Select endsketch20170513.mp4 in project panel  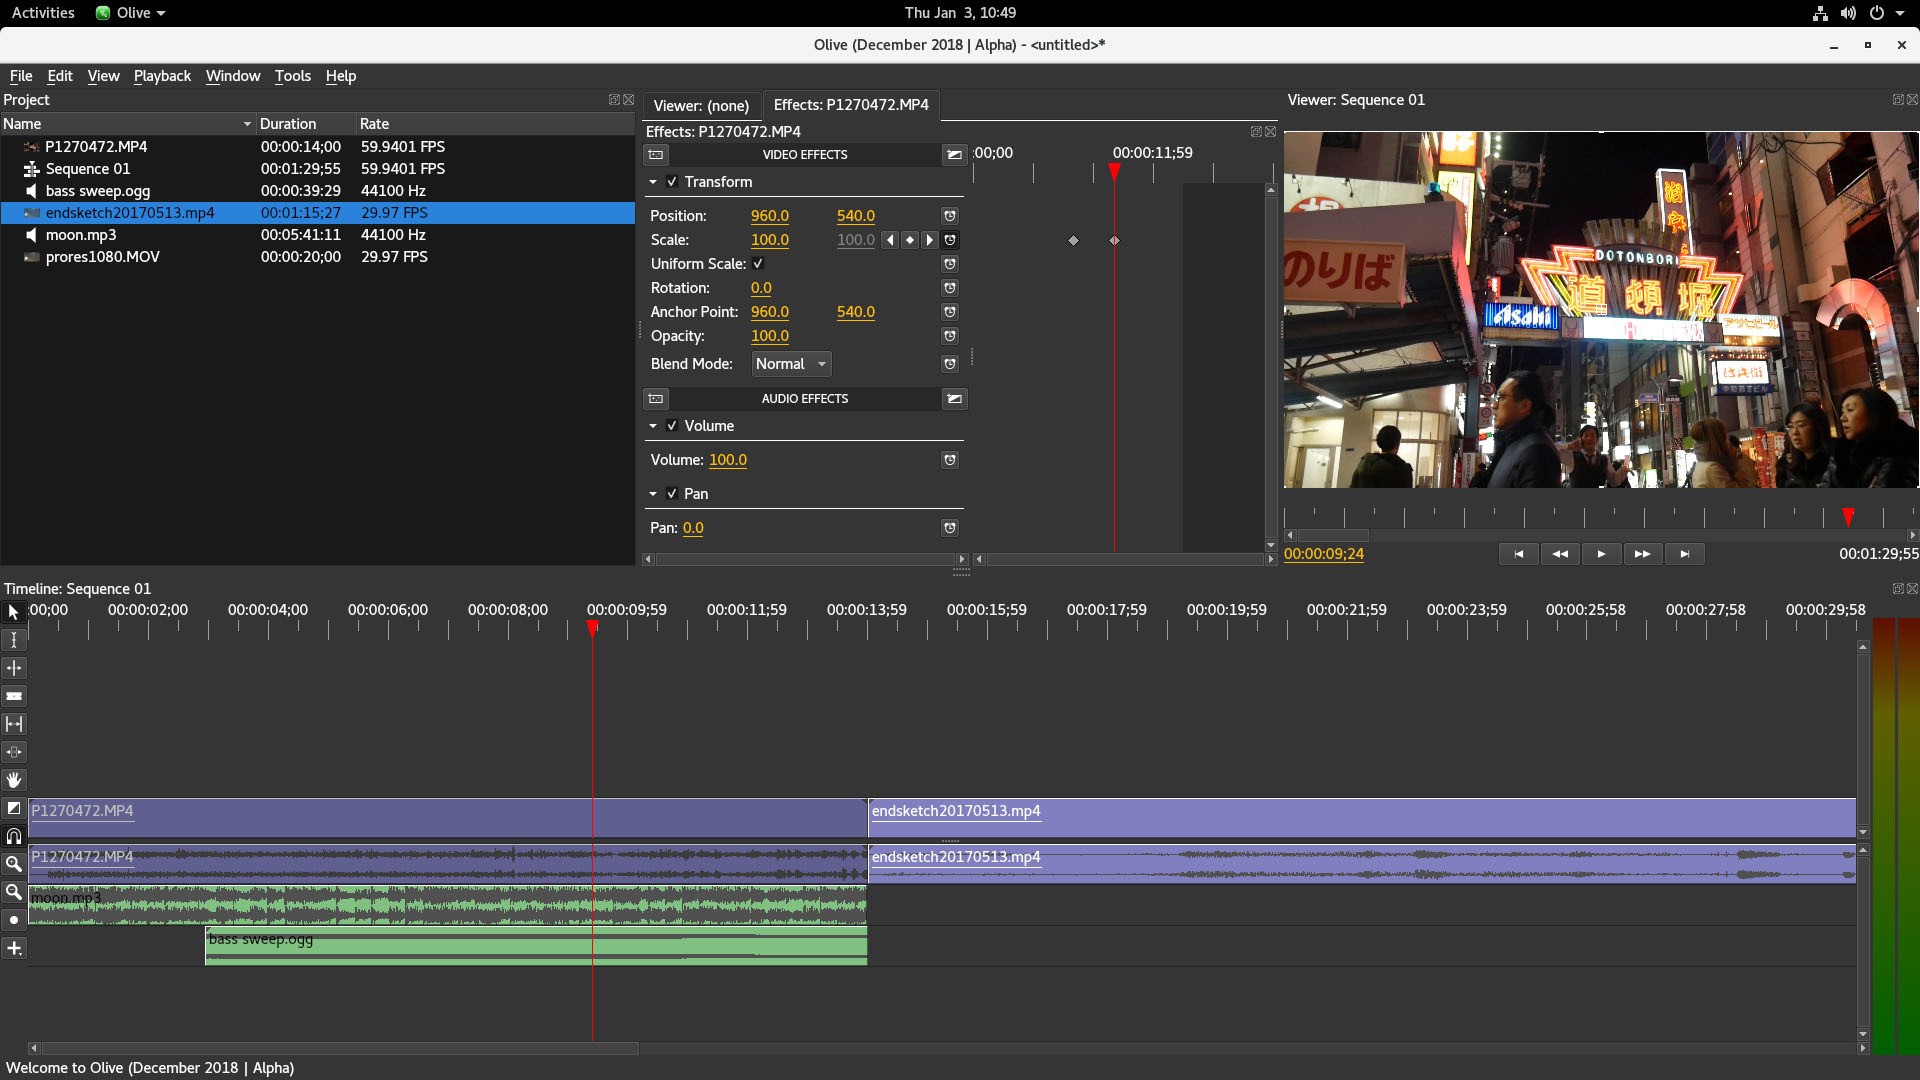129,212
